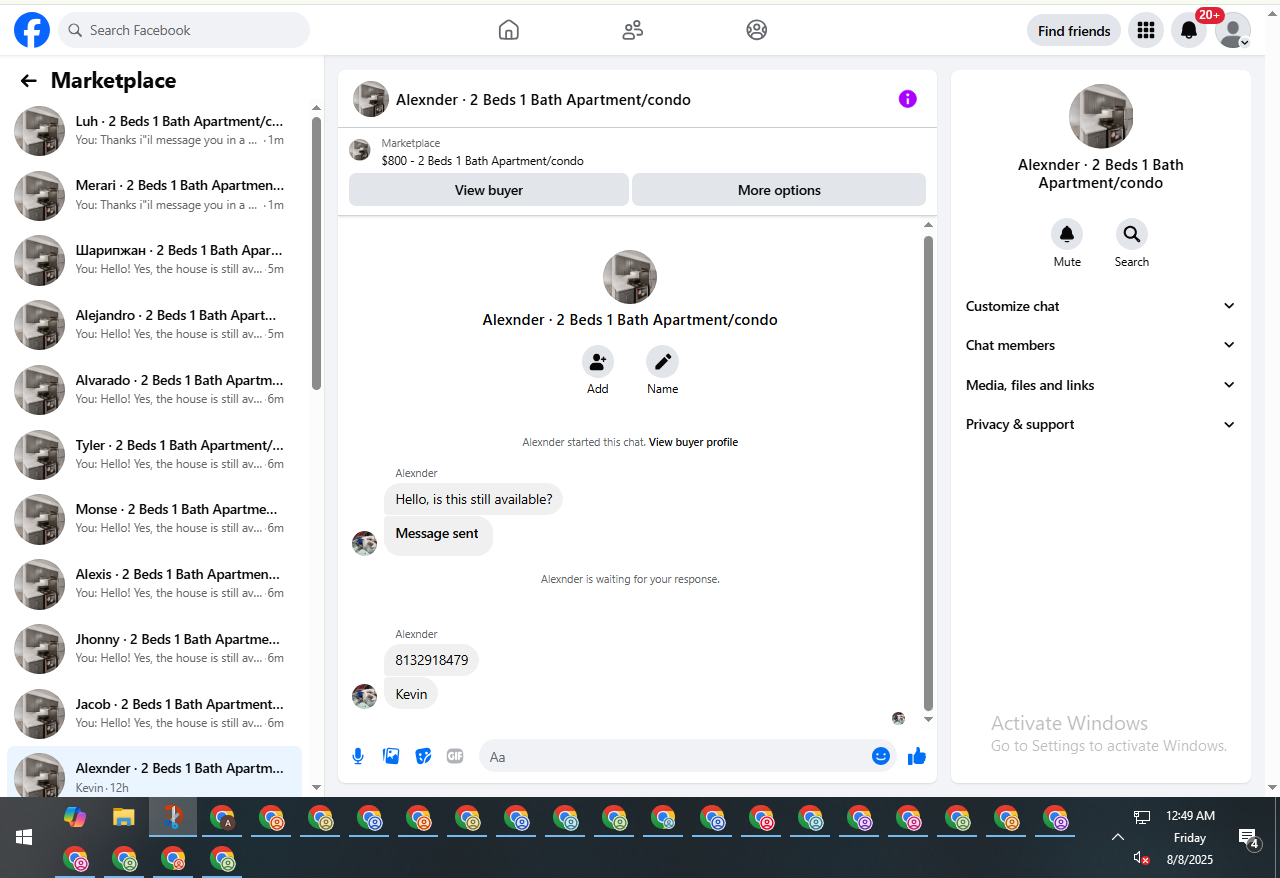Click the conversation list scrollbar
This screenshot has width=1280, height=878.
[x=316, y=253]
